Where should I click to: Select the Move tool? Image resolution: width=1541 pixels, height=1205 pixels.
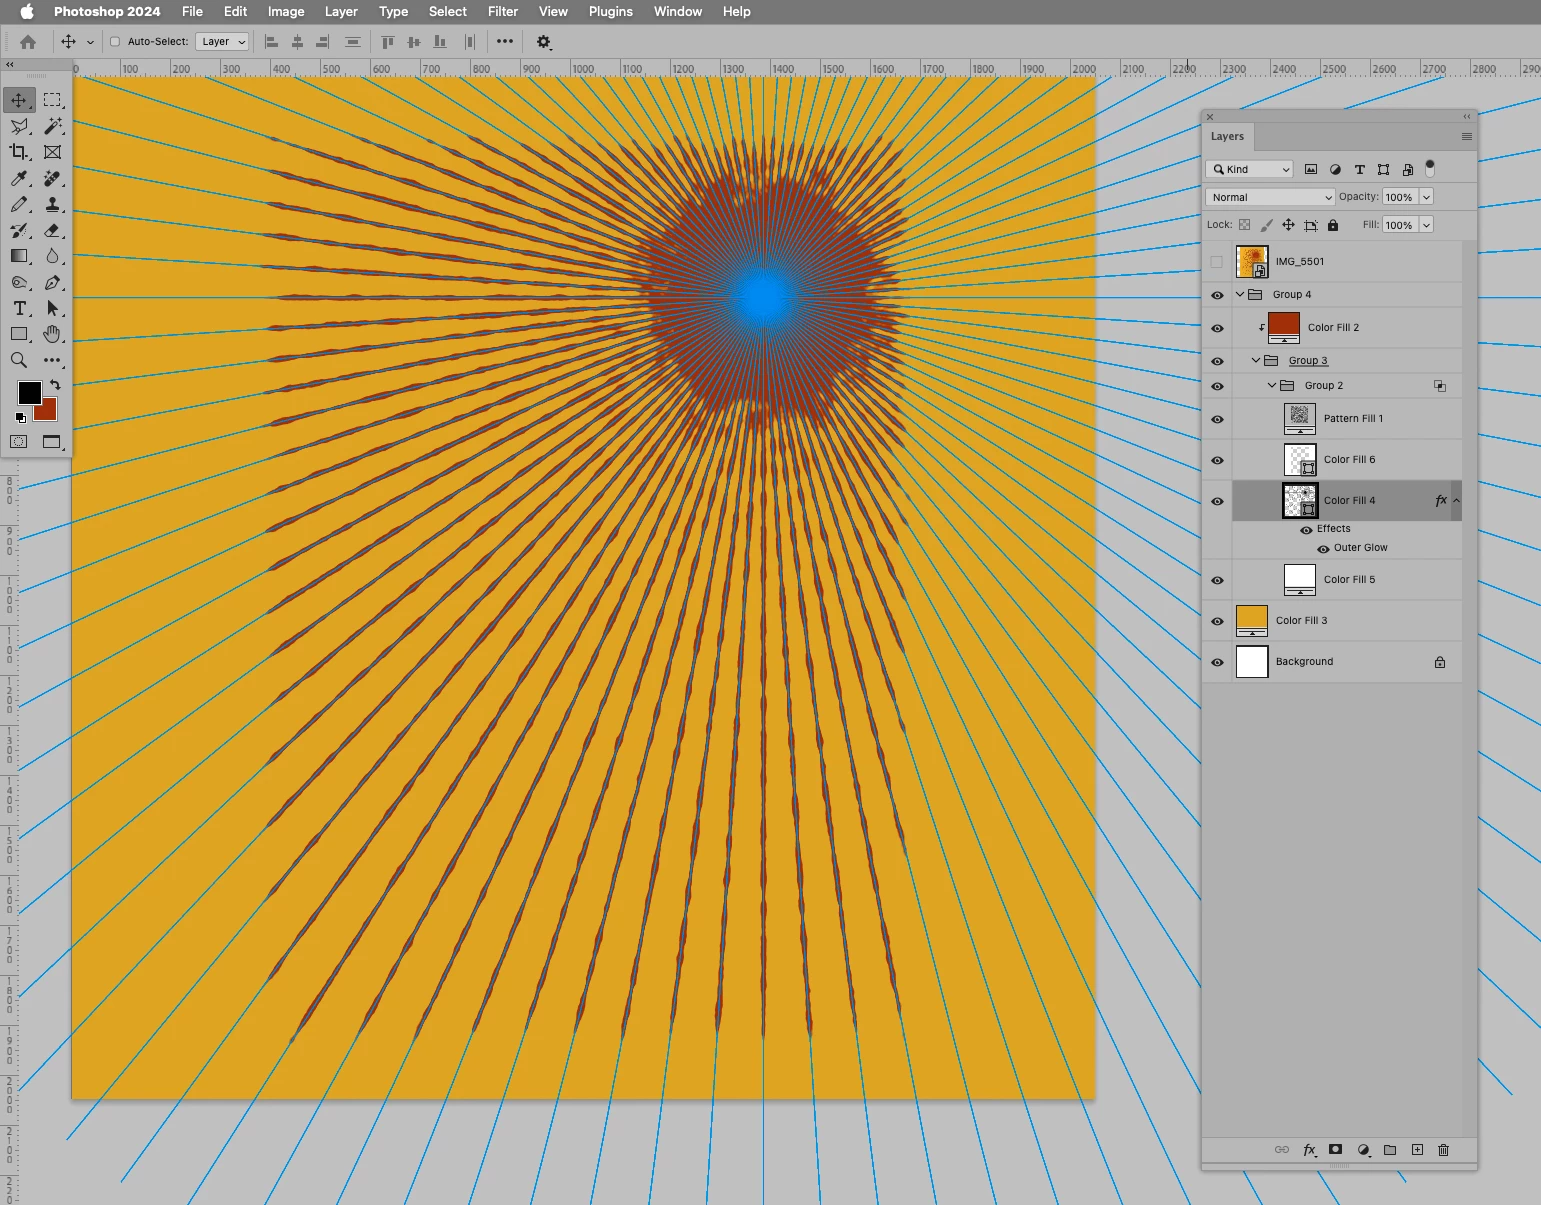coord(19,100)
